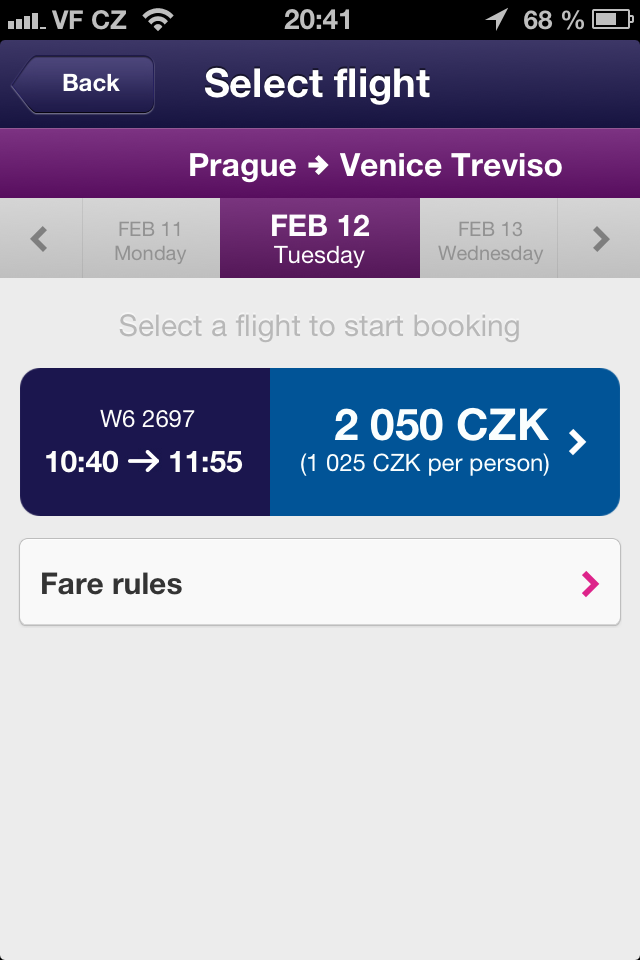Select the FEB 13 Wednesday date tab
The image size is (640, 960).
click(489, 238)
